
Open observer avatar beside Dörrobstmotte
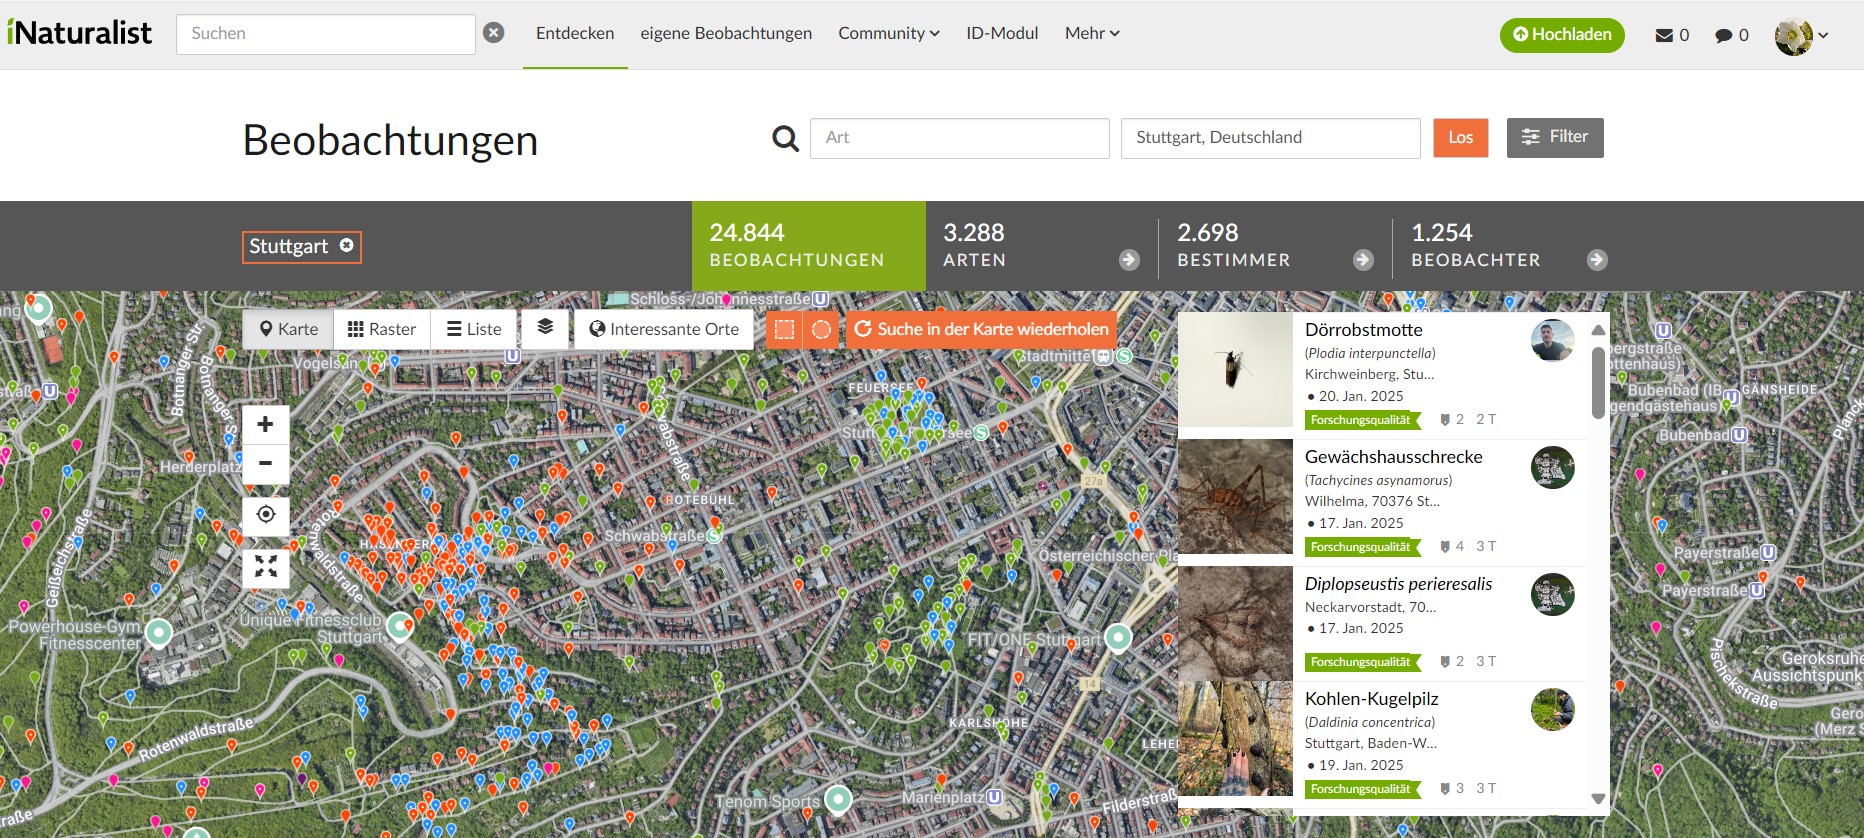(x=1552, y=341)
